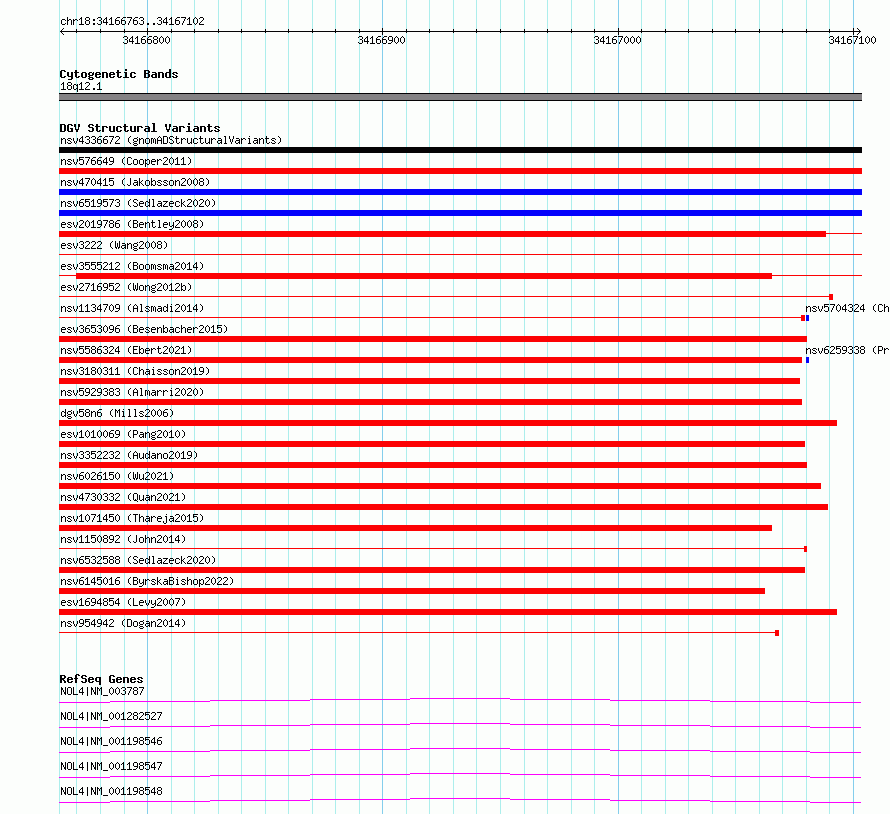The height and width of the screenshot is (814, 890).
Task: Select NOL4|NM_001282527 gene label
Action: tap(111, 716)
